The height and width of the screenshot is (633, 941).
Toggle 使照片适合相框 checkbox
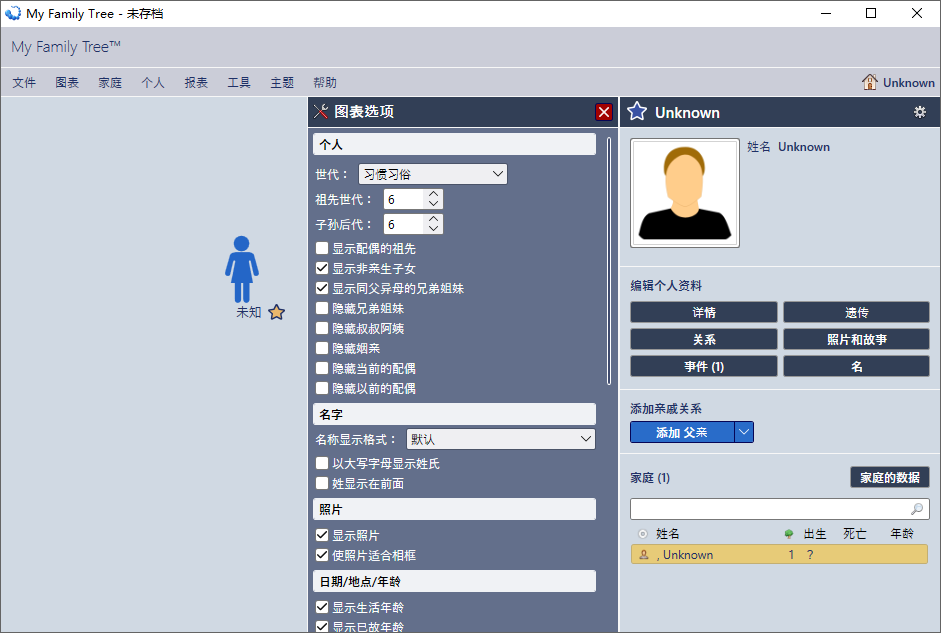322,555
